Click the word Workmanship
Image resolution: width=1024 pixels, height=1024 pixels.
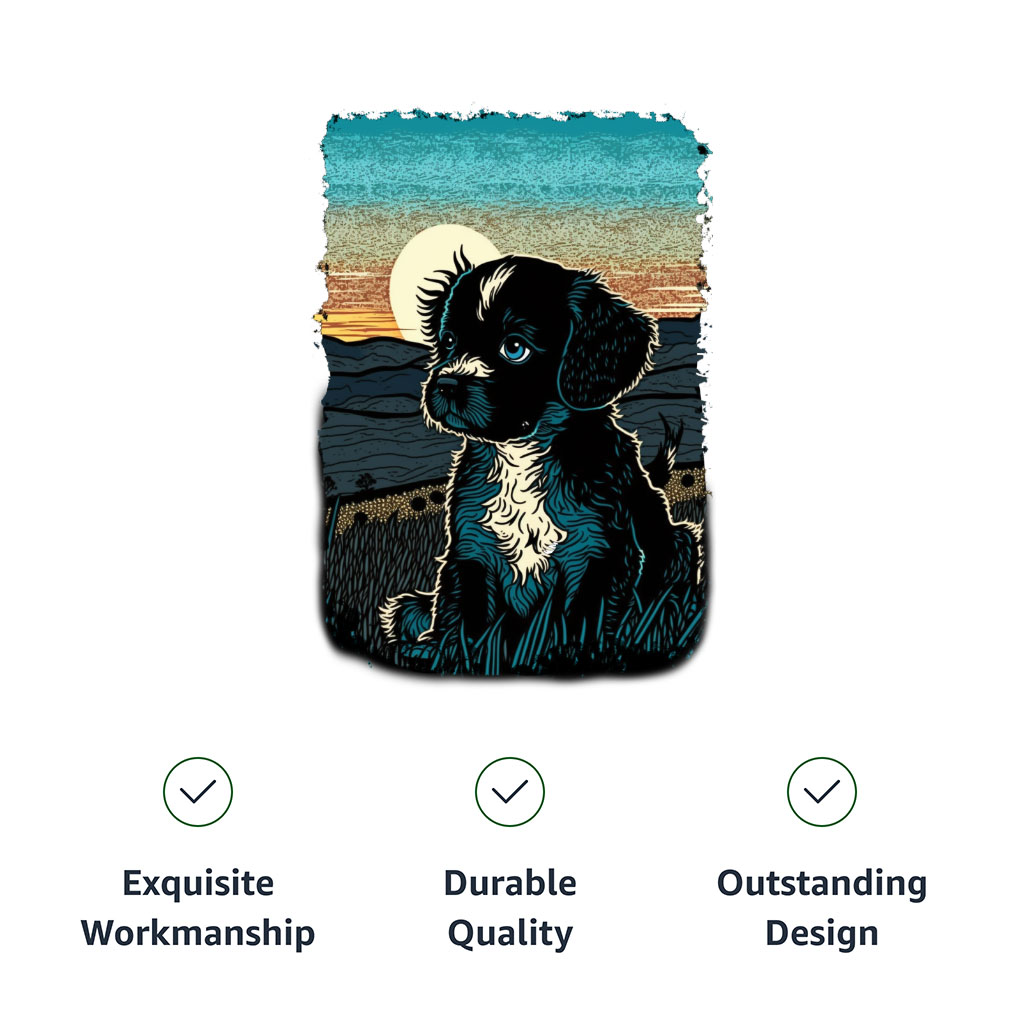[x=198, y=933]
